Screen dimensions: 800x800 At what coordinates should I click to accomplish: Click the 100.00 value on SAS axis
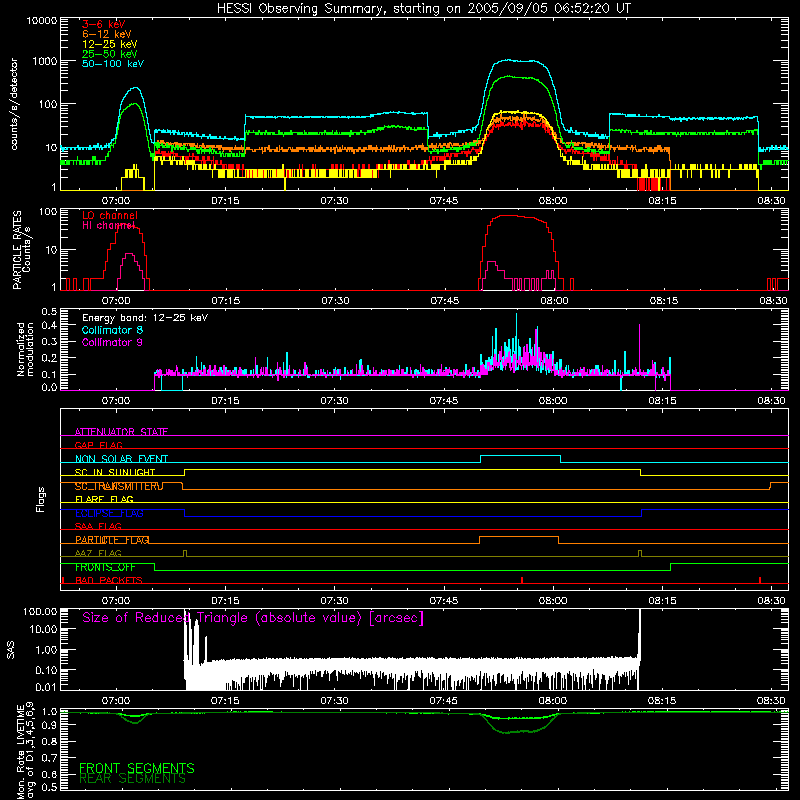[40, 611]
